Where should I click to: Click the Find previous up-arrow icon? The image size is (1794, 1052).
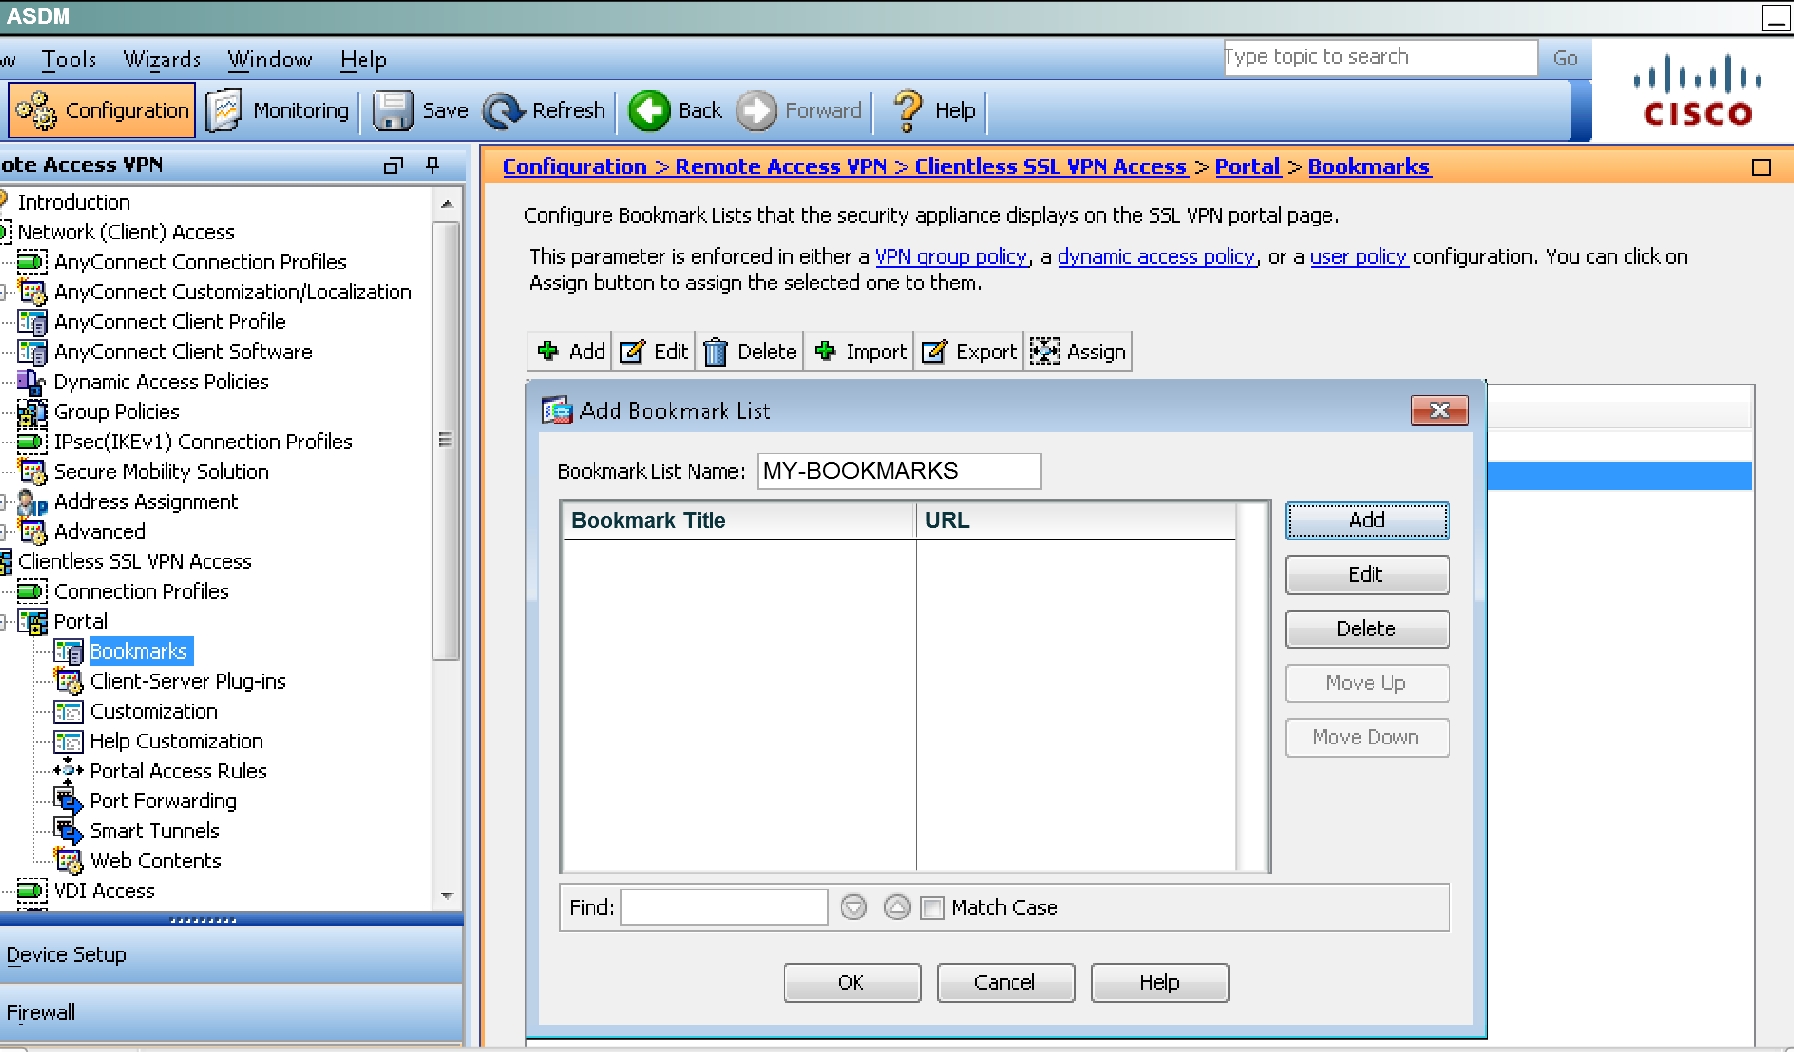(x=897, y=907)
